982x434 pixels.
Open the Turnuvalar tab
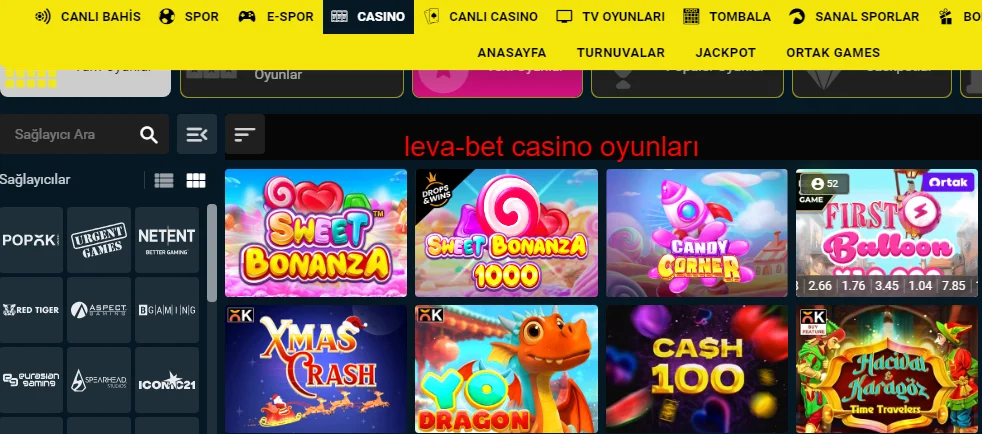621,53
